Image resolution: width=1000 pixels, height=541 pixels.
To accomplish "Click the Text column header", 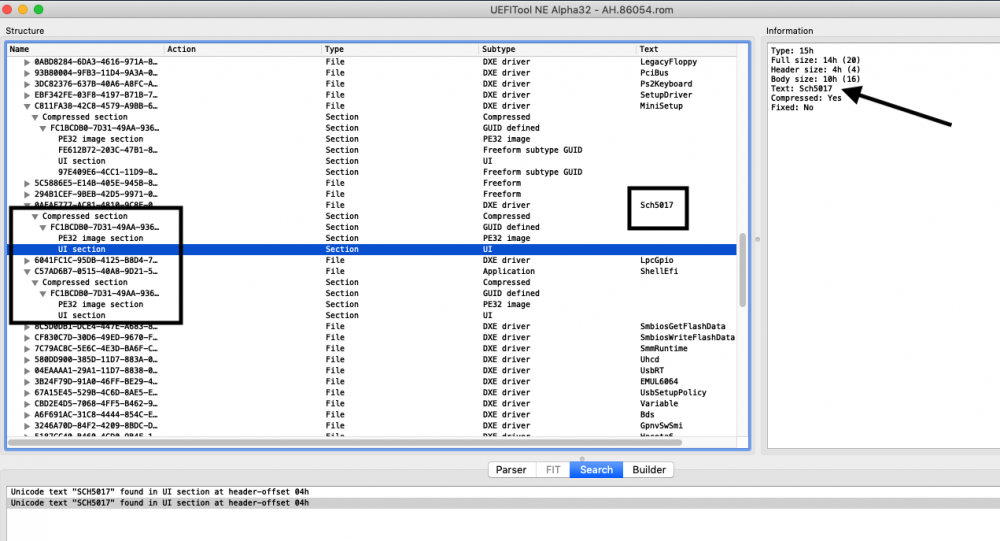I will click(686, 49).
